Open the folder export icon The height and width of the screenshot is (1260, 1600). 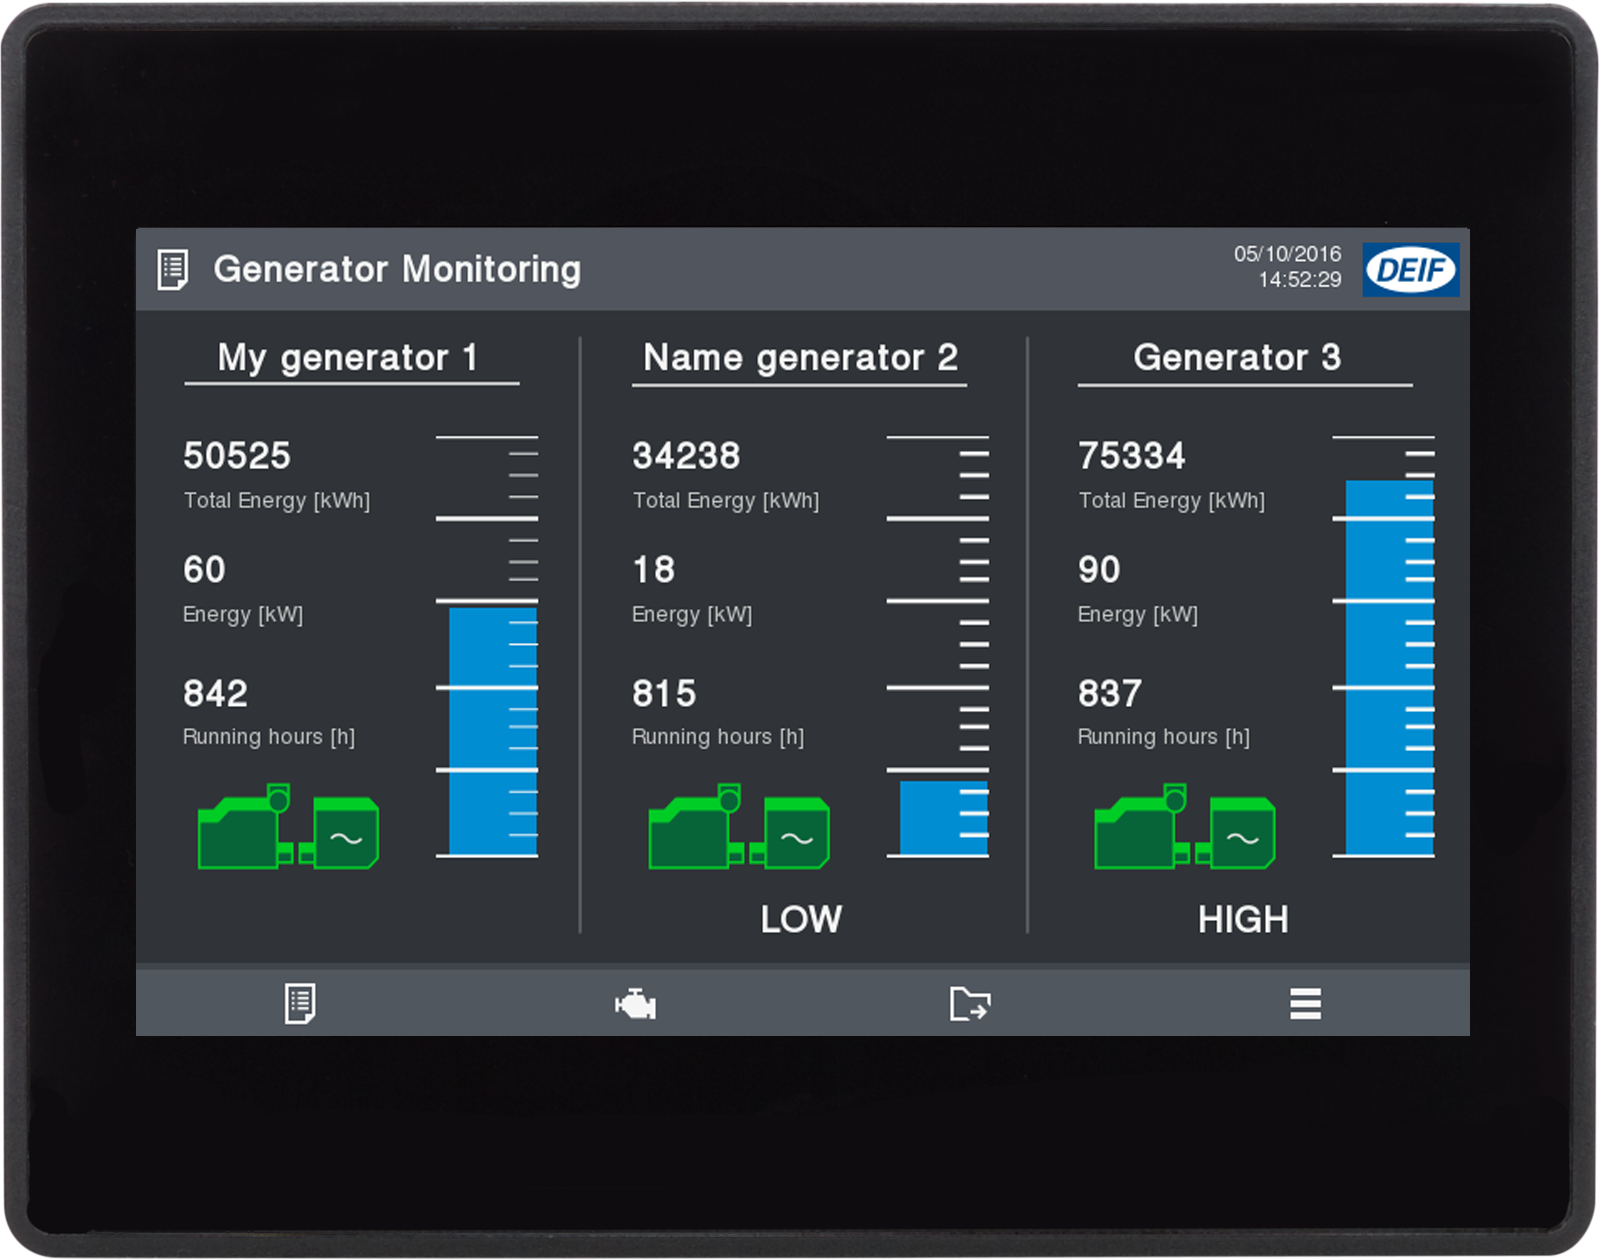pyautogui.click(x=969, y=1003)
